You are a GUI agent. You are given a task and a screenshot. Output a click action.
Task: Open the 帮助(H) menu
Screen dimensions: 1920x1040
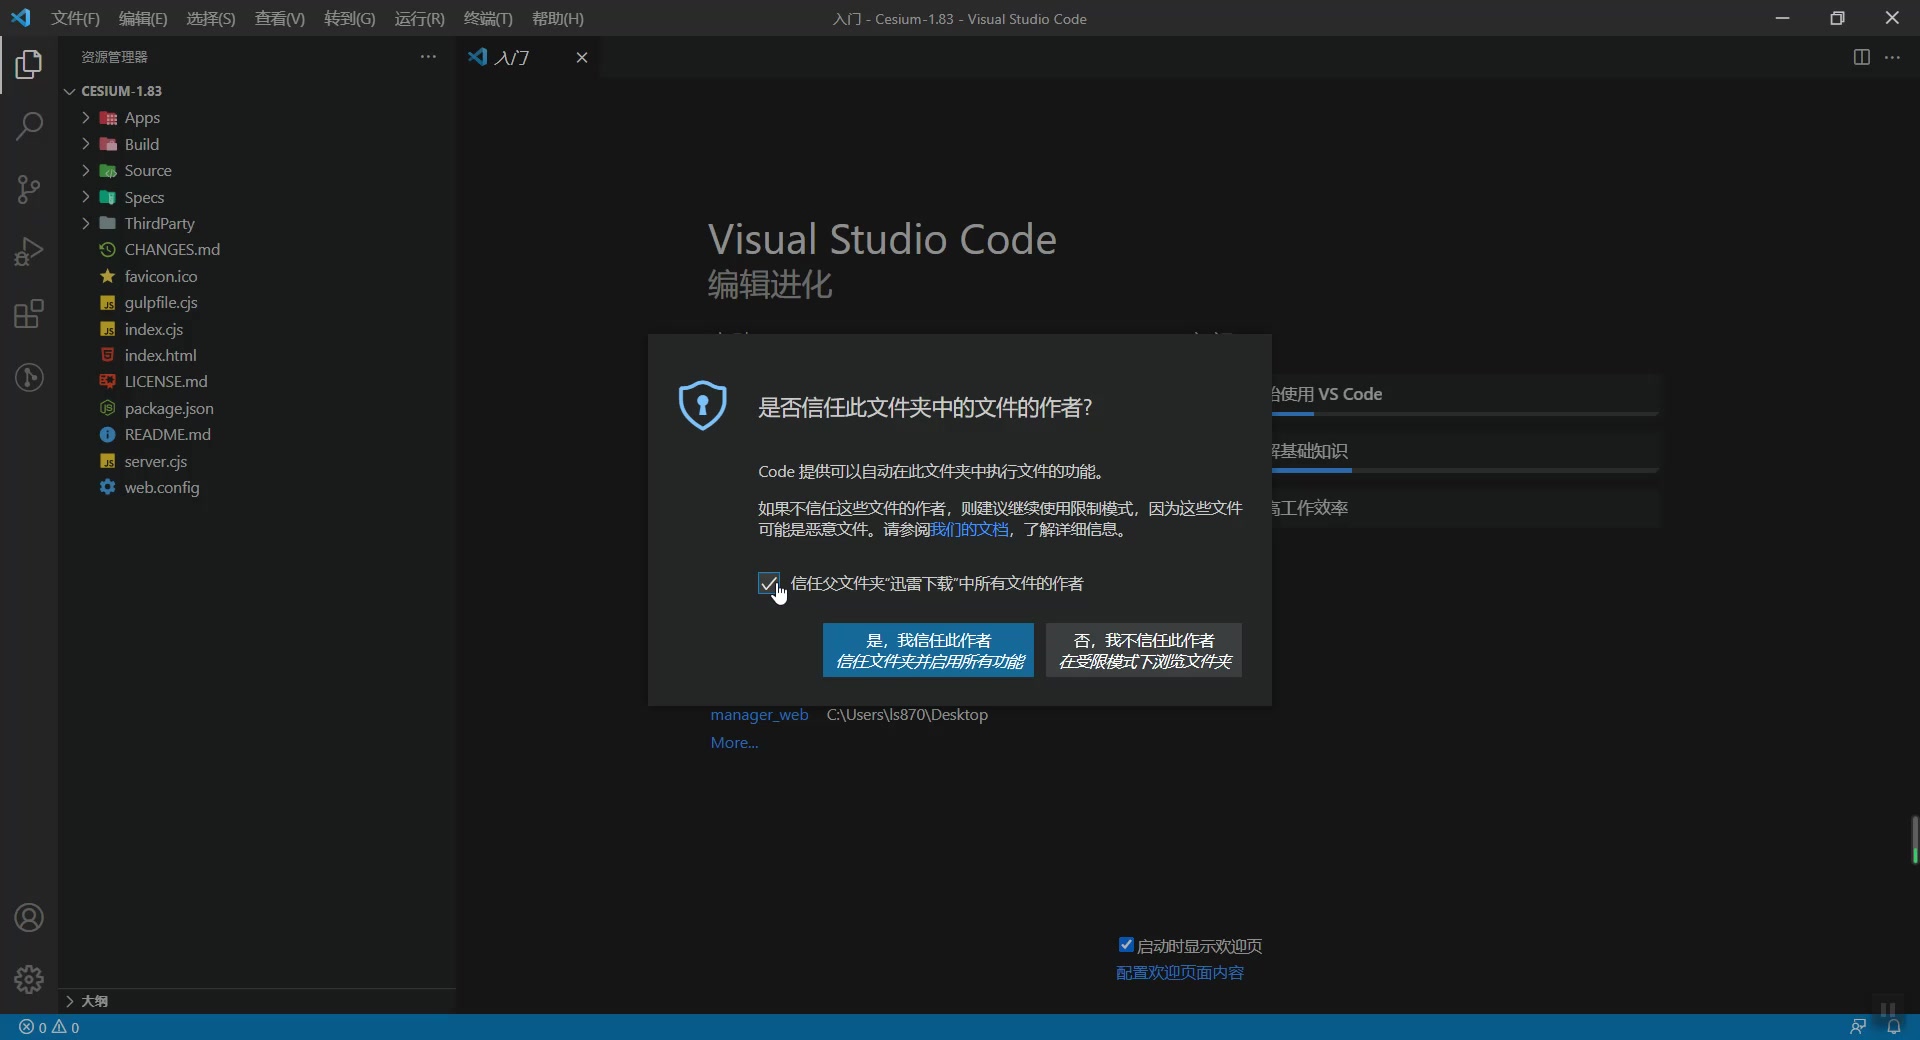(558, 18)
